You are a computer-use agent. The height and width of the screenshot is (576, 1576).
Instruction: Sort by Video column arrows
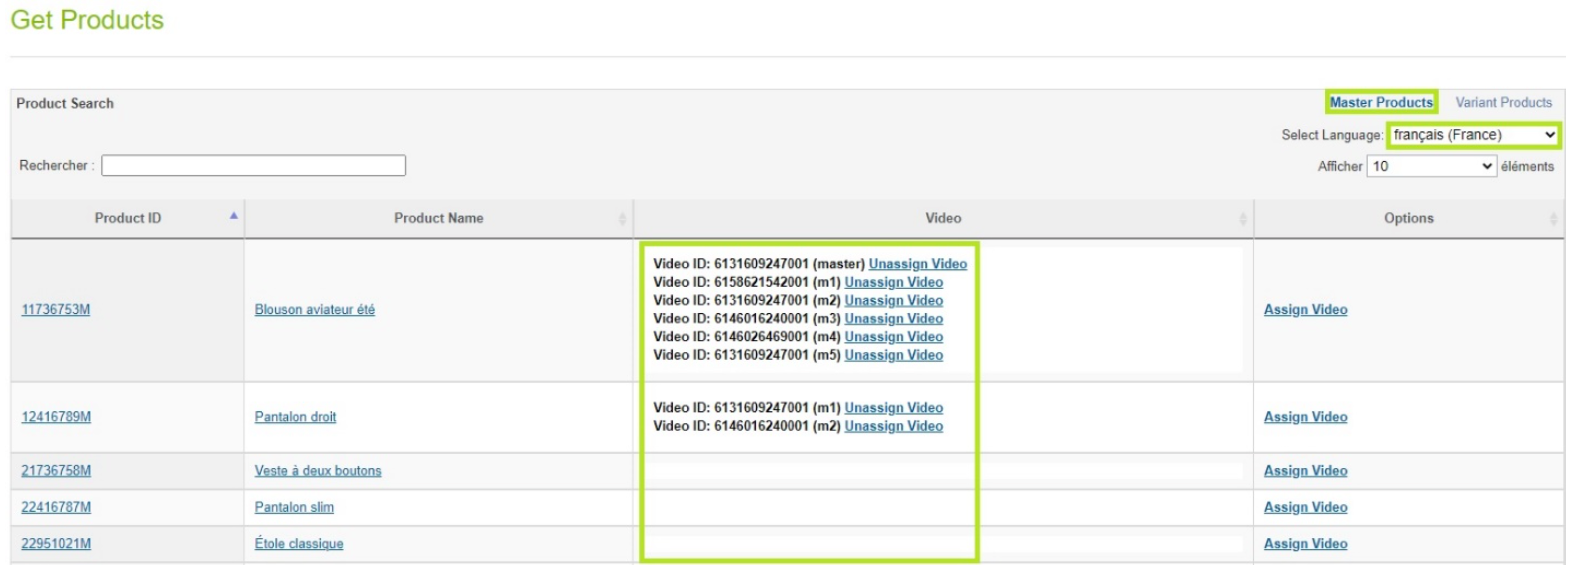[x=1242, y=218]
